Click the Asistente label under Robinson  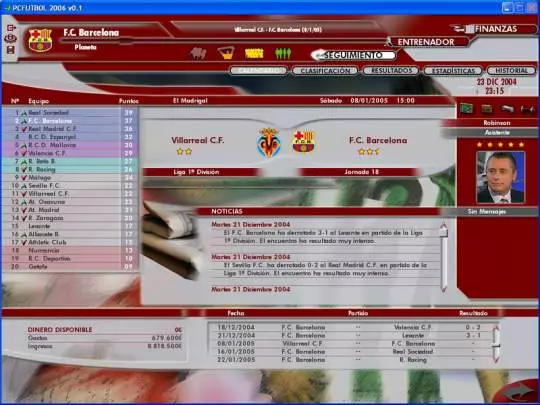coord(497,132)
